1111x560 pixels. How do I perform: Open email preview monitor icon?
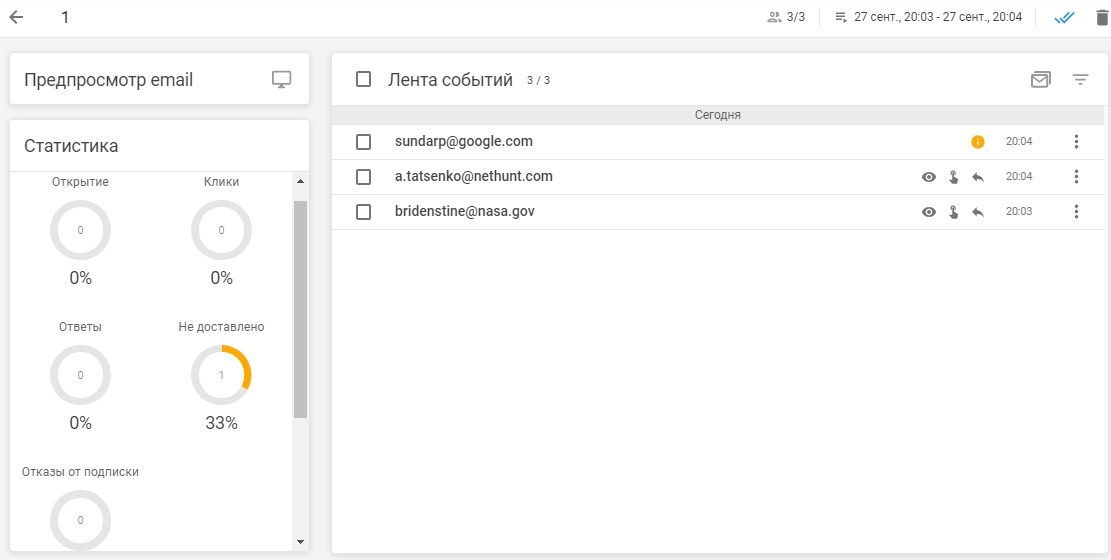click(x=281, y=79)
